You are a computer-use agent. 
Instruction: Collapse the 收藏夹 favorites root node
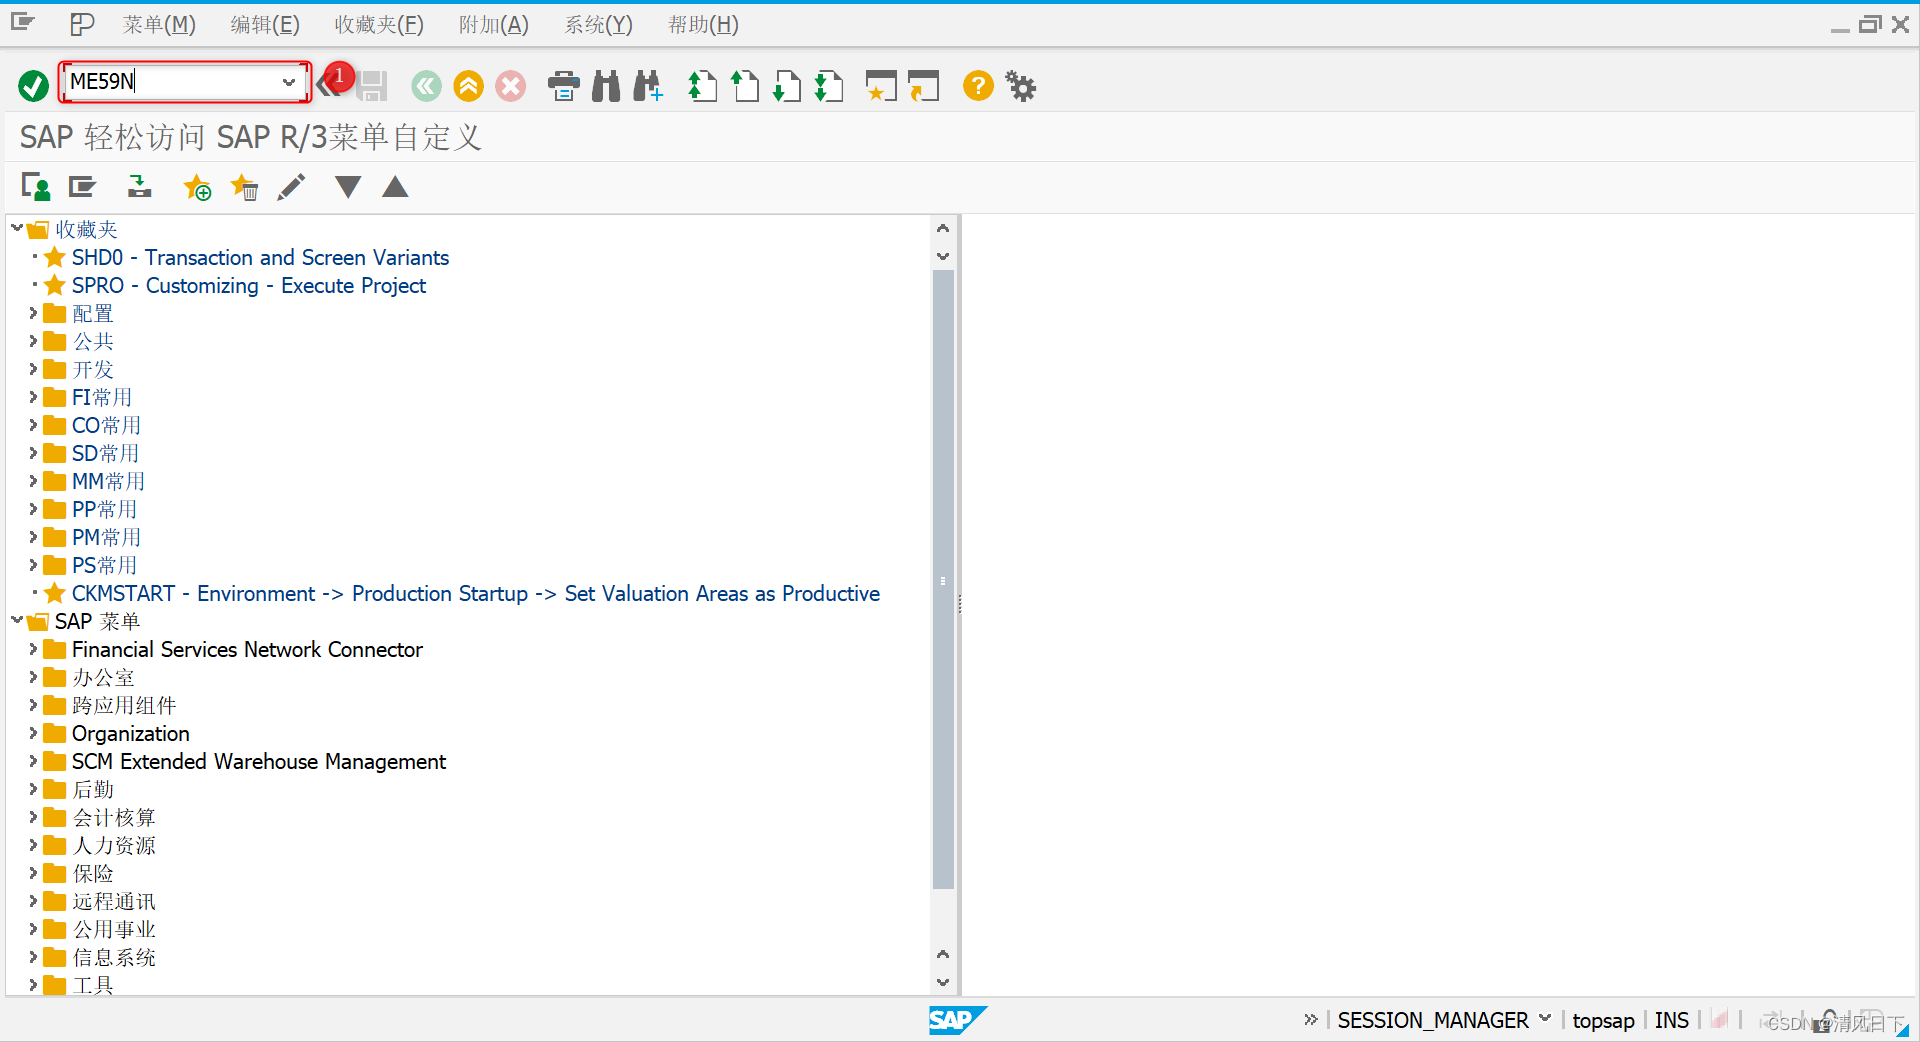pyautogui.click(x=17, y=229)
